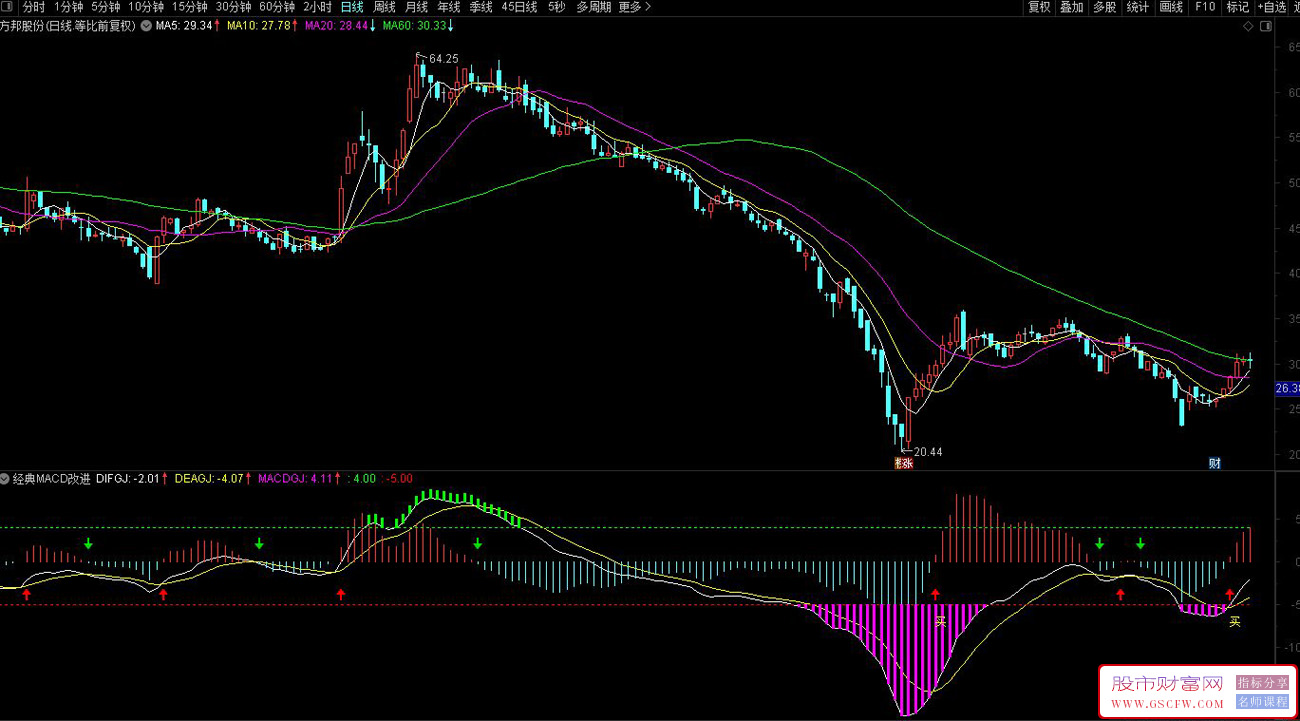Click the first red up arrow in MACD panel
Screen dimensions: 1300x721
click(x=27, y=594)
